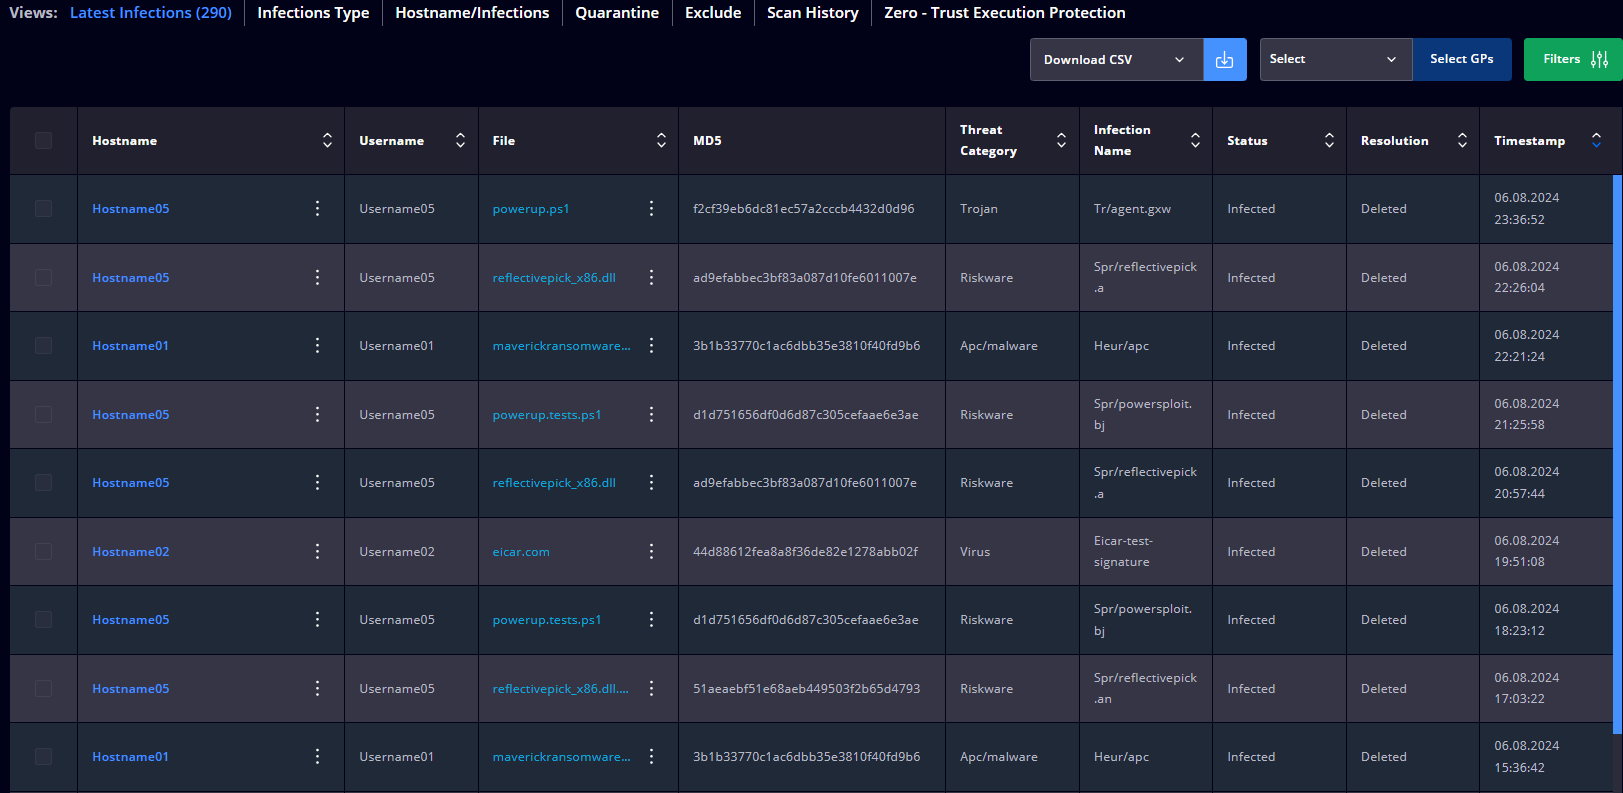Open the Latest Infections (290) view

tap(151, 13)
